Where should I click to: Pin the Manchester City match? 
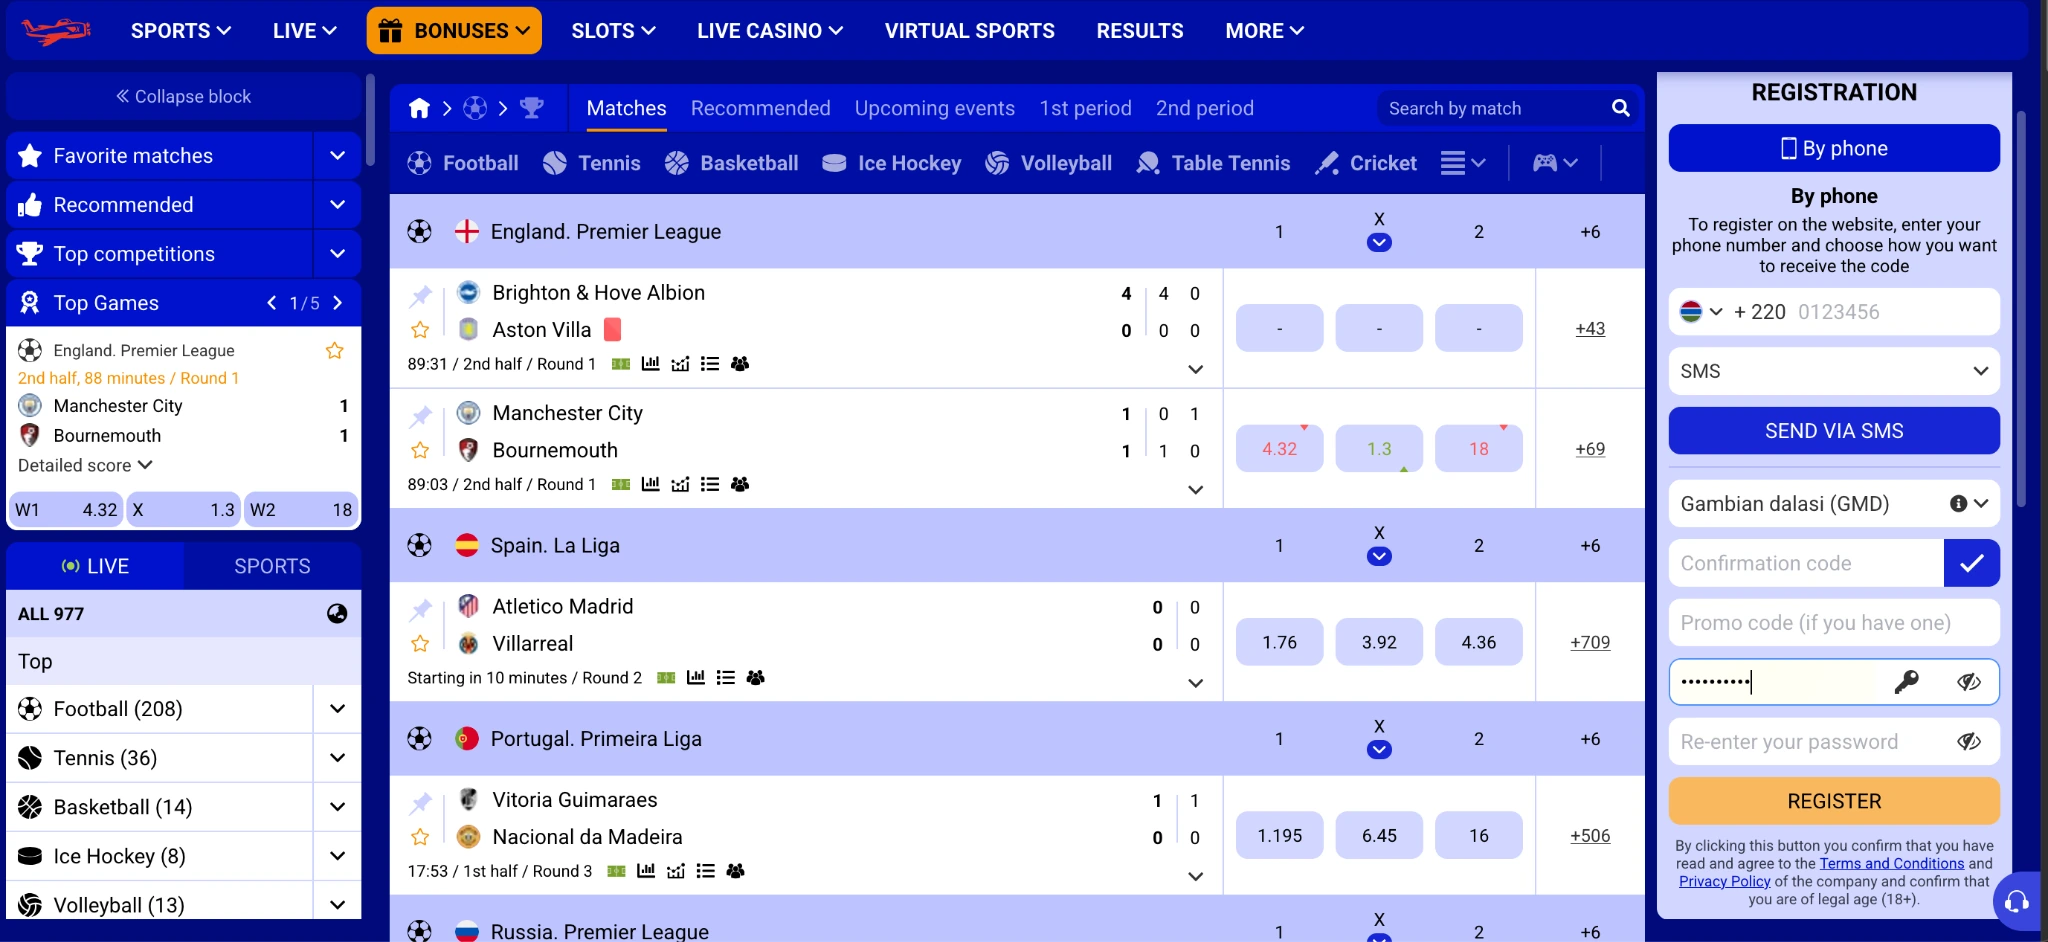pyautogui.click(x=421, y=416)
